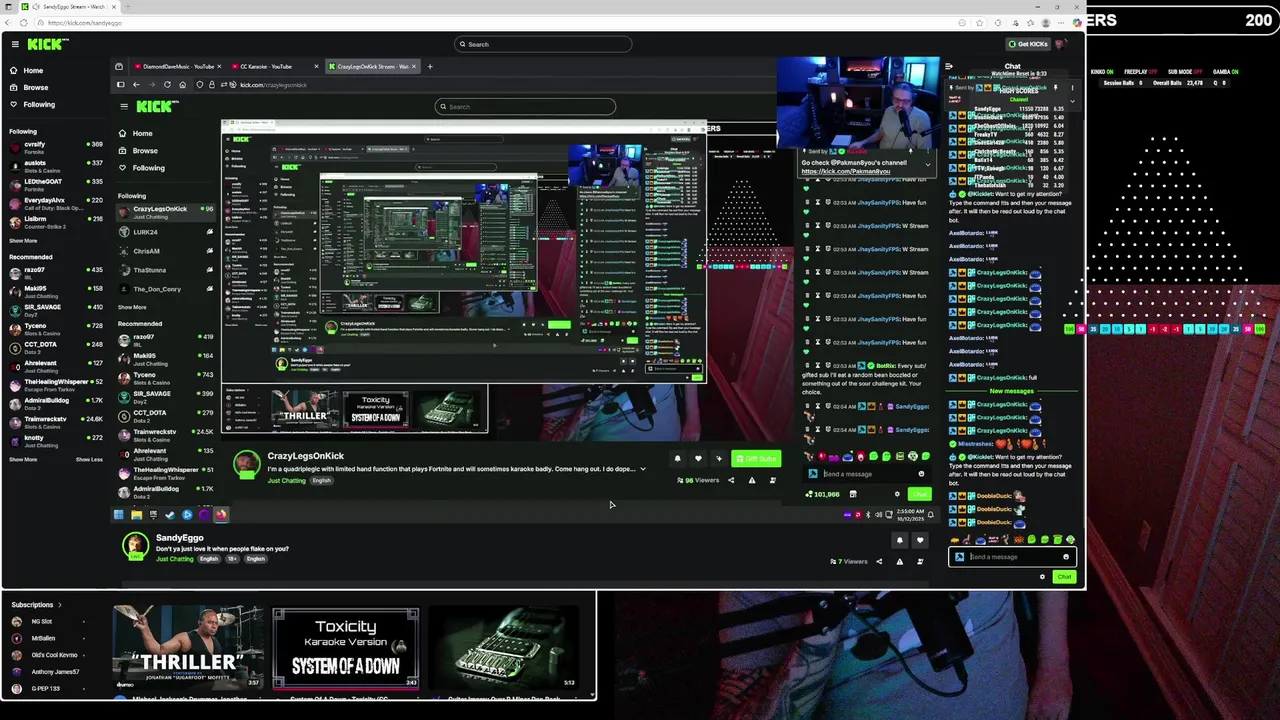Open outer chat pinned message options
Viewport: 1280px width, 720px height.
click(x=1072, y=87)
